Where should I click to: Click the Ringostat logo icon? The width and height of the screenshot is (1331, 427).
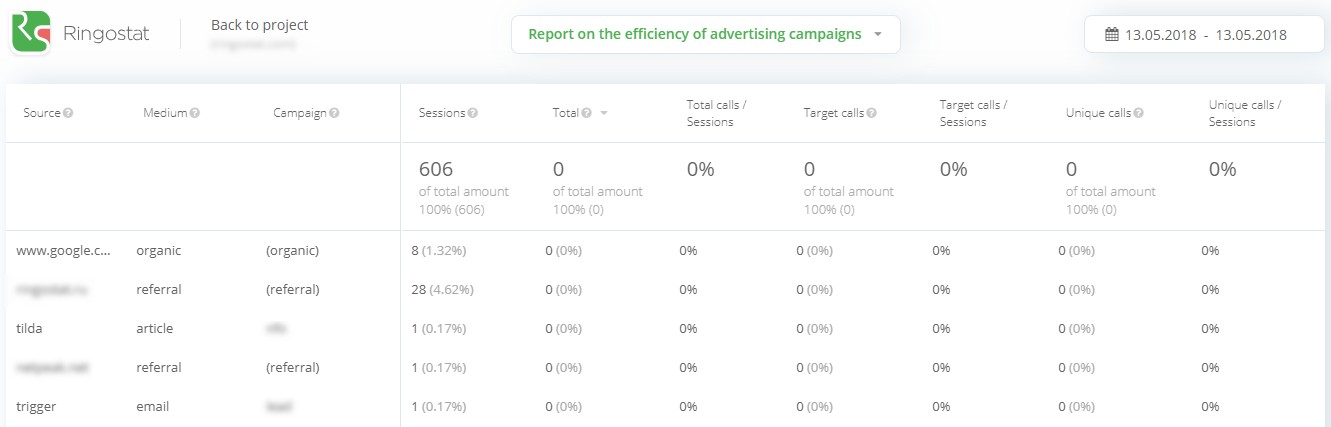[31, 34]
